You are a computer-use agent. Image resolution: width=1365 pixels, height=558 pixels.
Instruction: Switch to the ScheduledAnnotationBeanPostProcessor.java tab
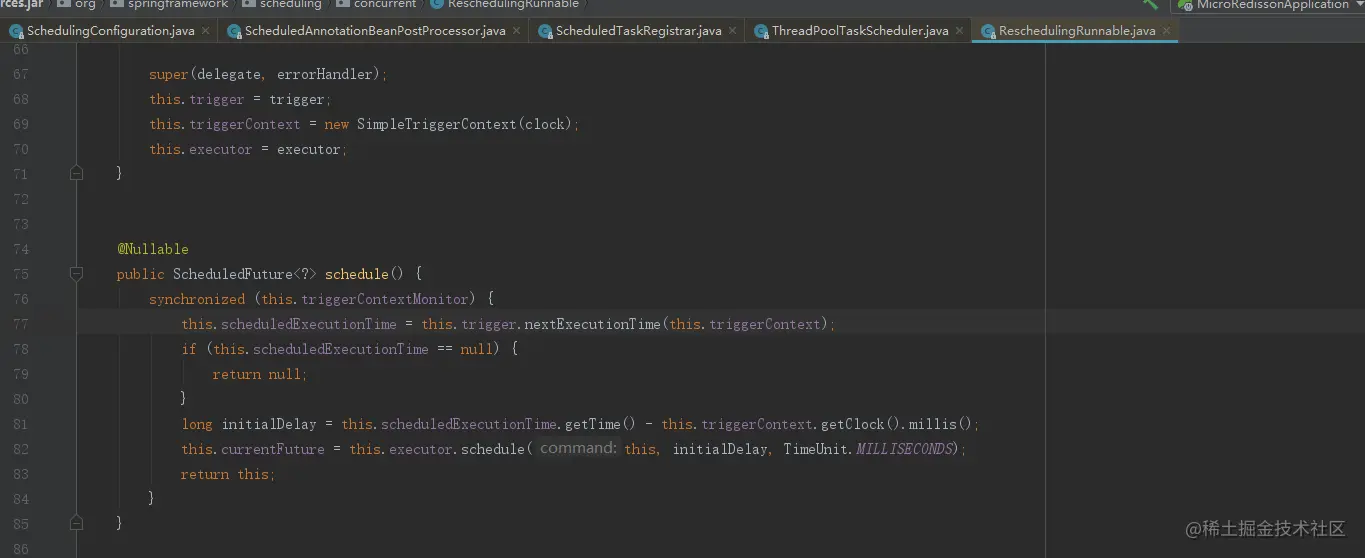pyautogui.click(x=375, y=31)
